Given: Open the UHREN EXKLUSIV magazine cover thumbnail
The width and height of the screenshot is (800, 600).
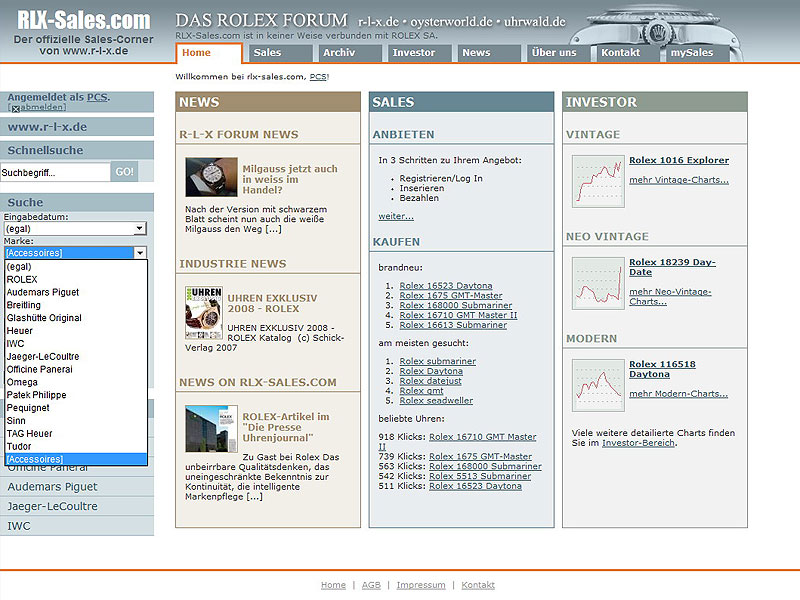Looking at the screenshot, I should [x=204, y=313].
